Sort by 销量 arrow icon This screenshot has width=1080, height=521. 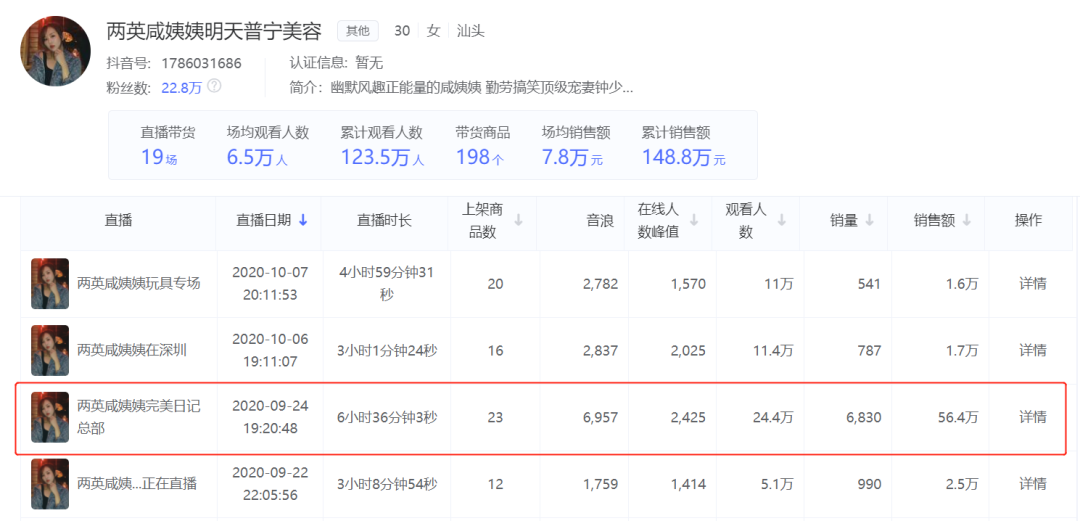869,220
